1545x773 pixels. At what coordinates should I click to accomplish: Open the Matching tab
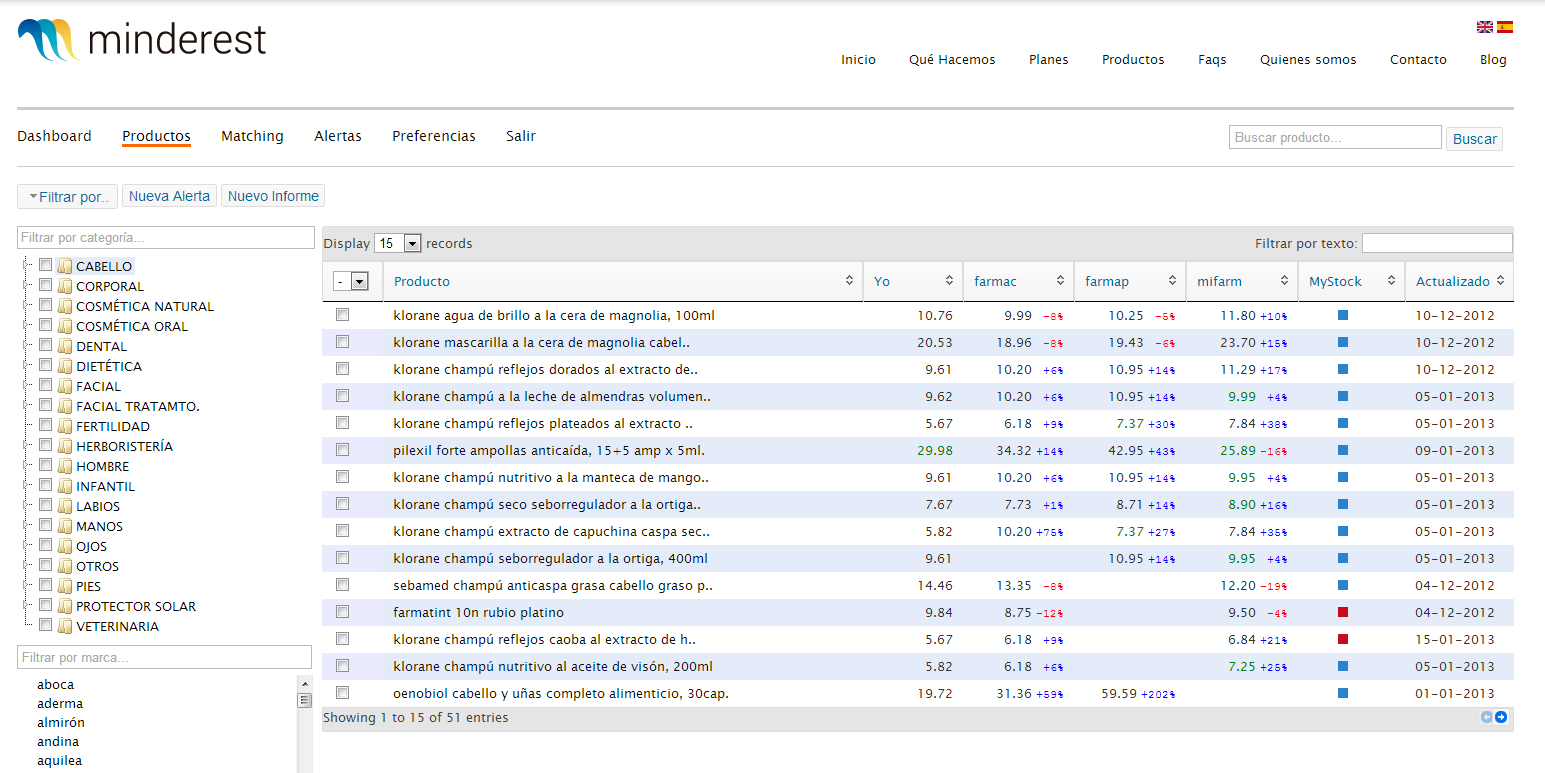pyautogui.click(x=252, y=136)
